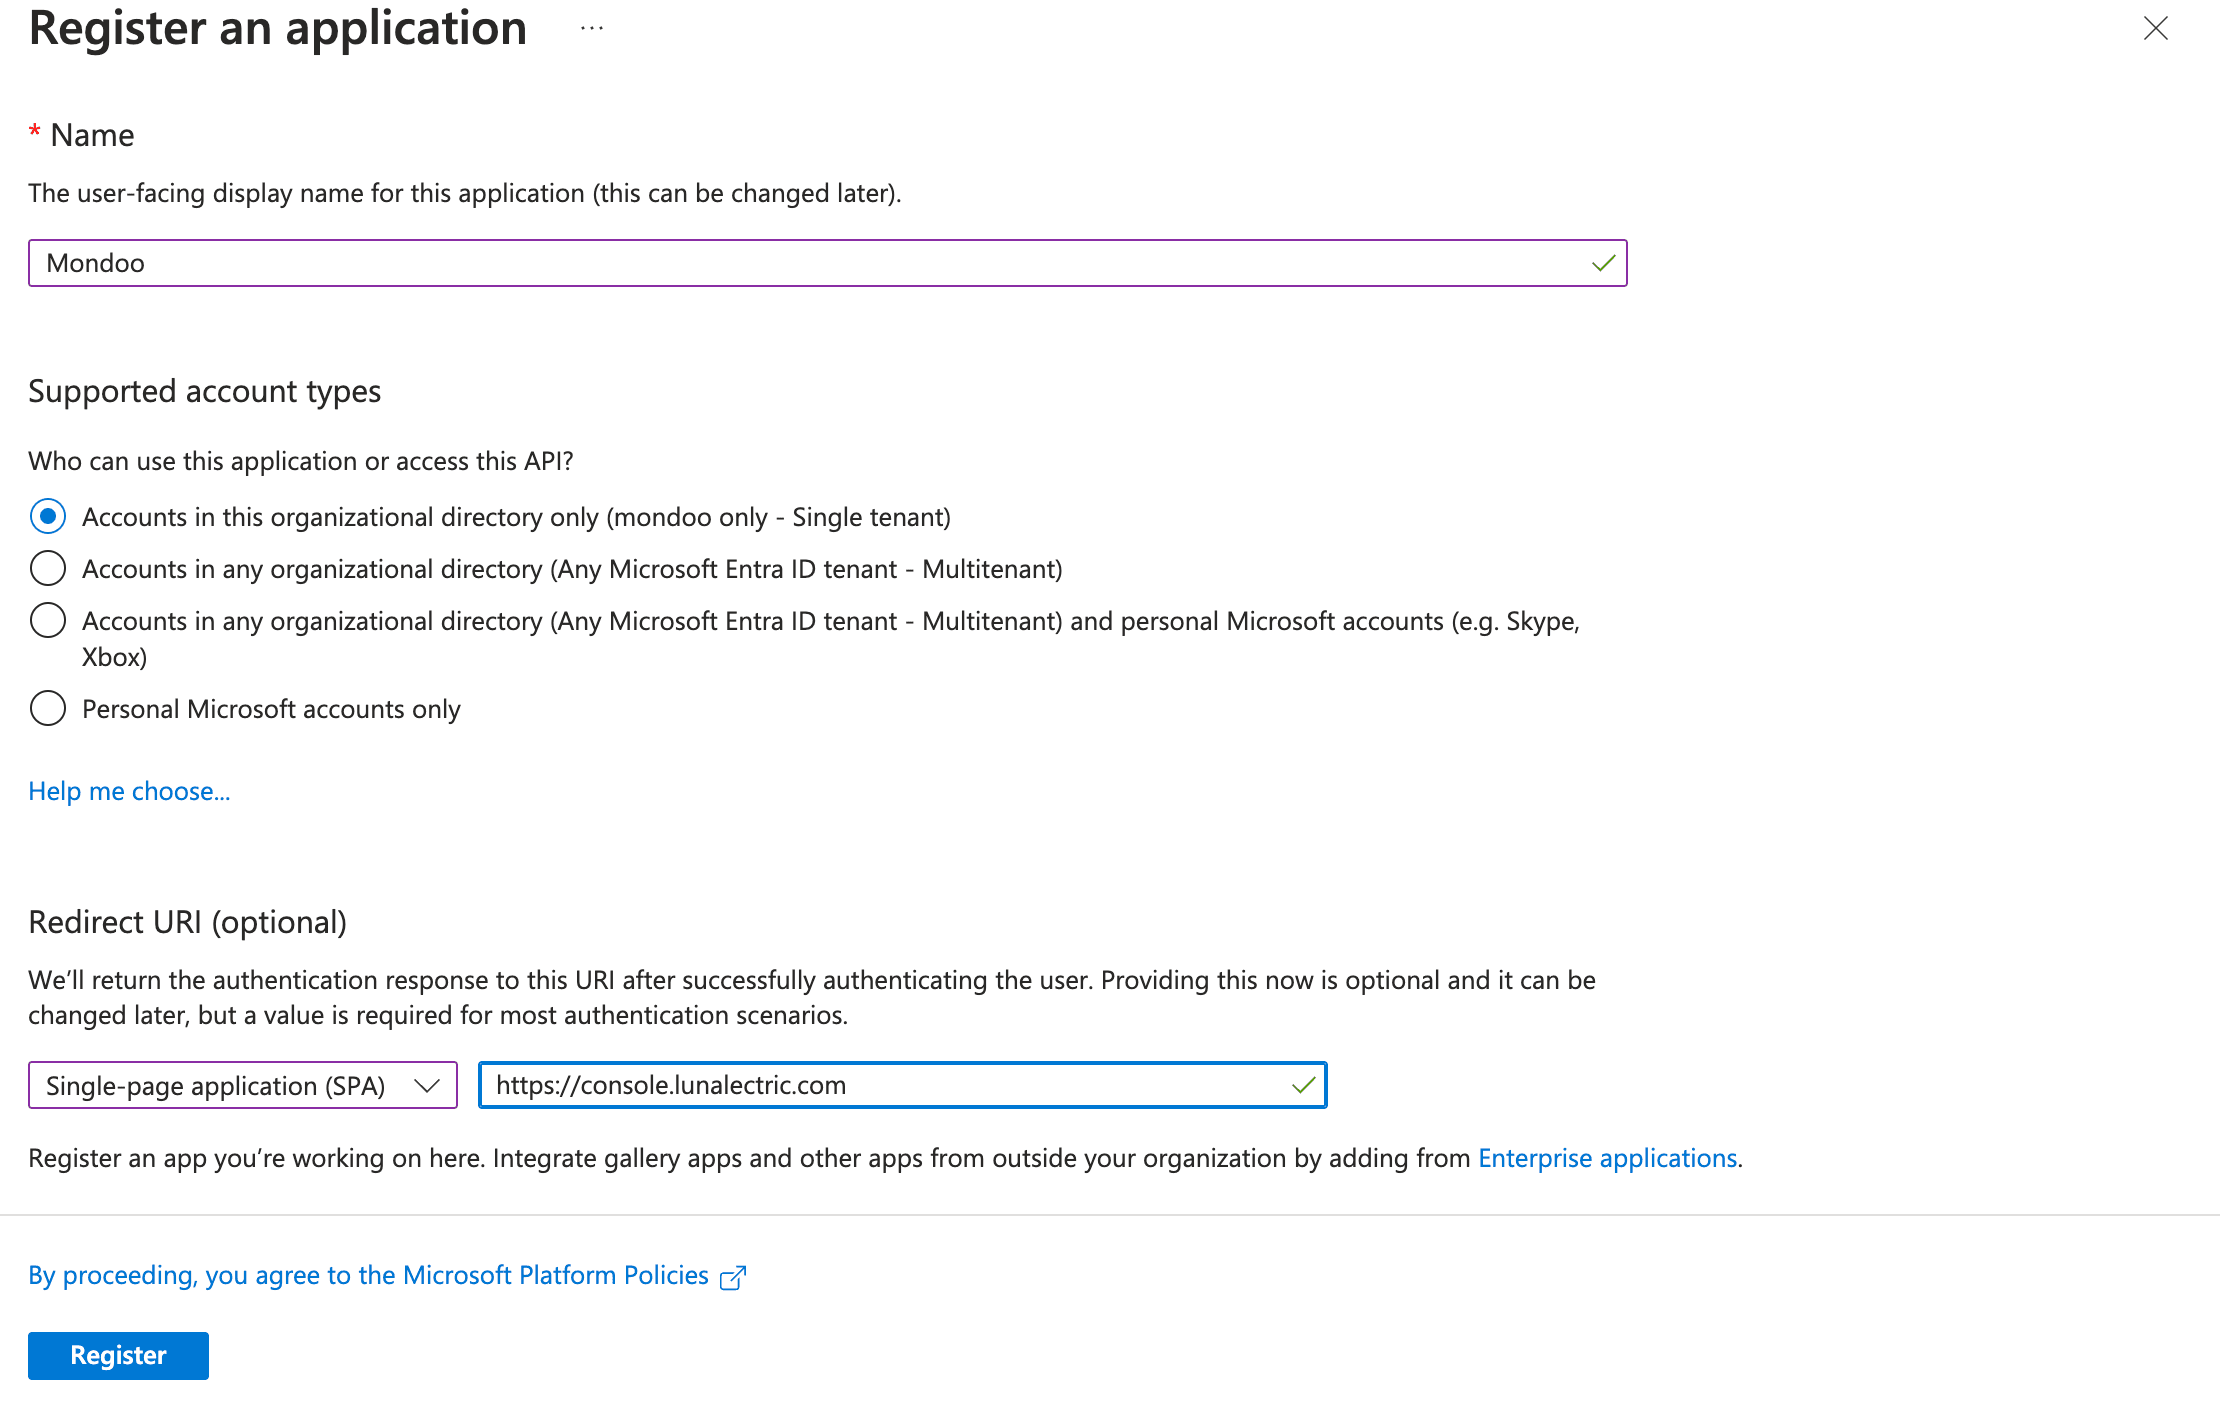This screenshot has width=2220, height=1402.
Task: Click the external link icon after Platform Policies
Action: [733, 1276]
